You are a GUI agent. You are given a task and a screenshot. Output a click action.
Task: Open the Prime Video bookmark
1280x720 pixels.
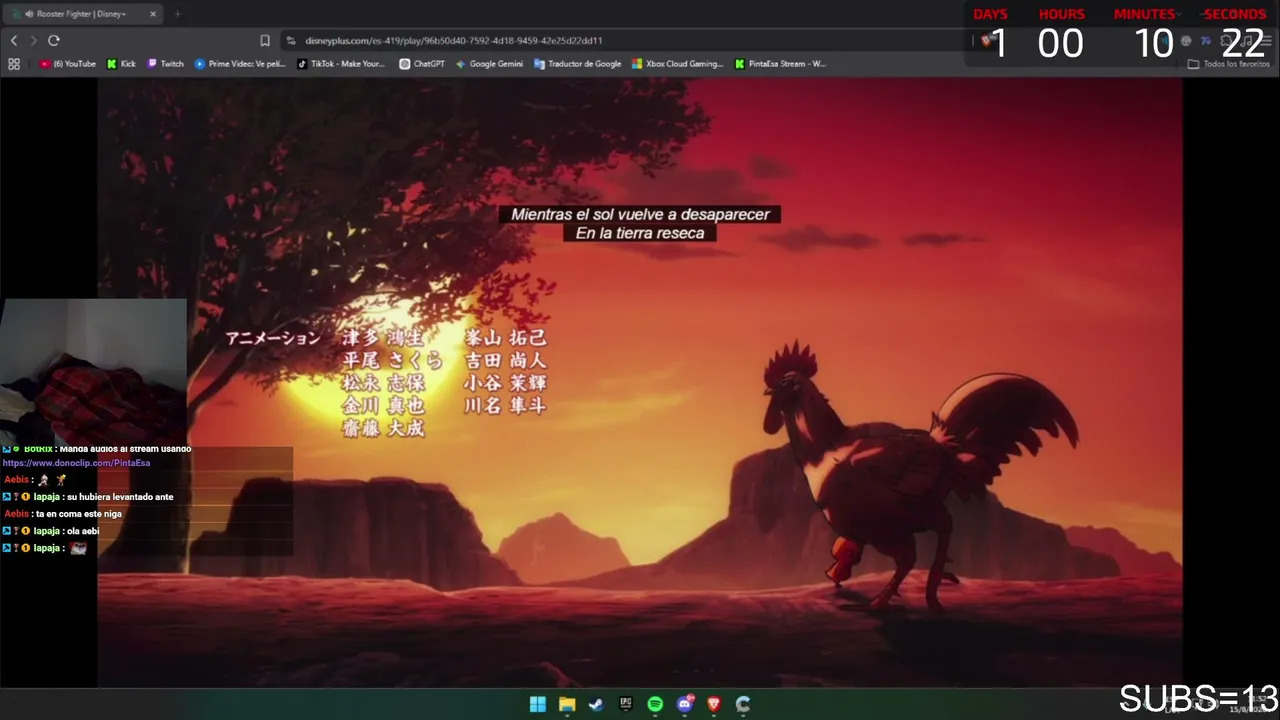point(240,64)
